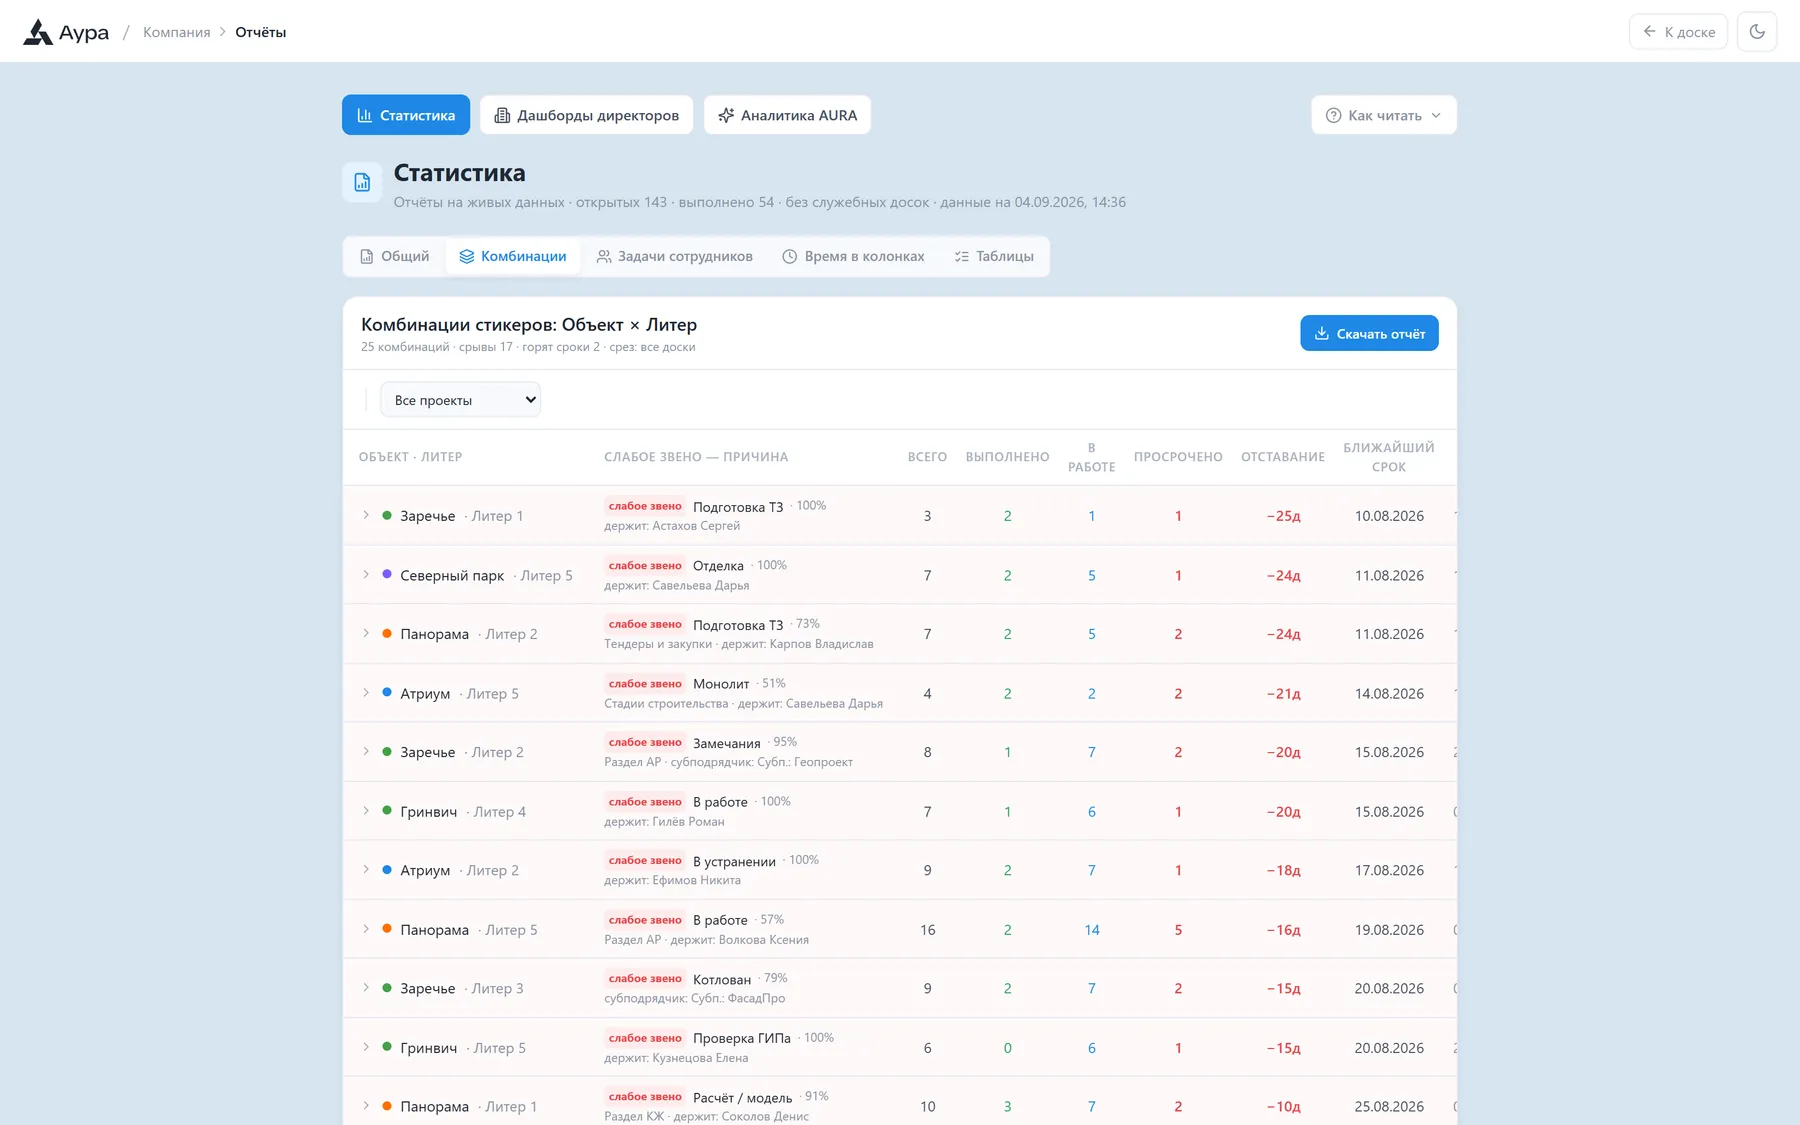Expand the Северный парк Литер 5 row
Screen dimensions: 1800x1125
click(x=366, y=575)
